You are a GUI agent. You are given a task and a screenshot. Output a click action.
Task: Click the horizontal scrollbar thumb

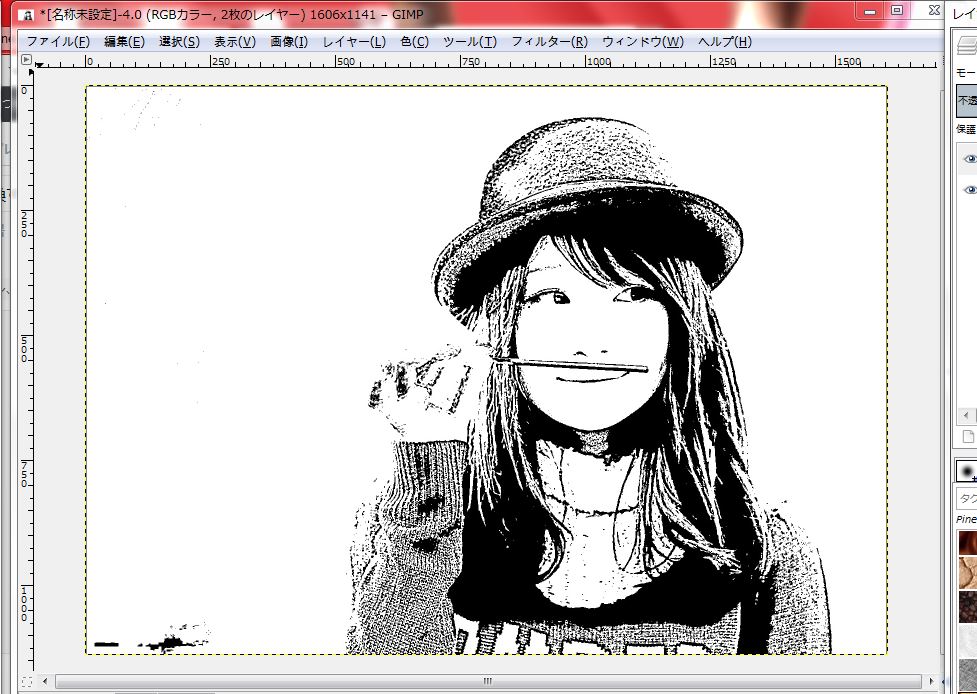coord(488,681)
